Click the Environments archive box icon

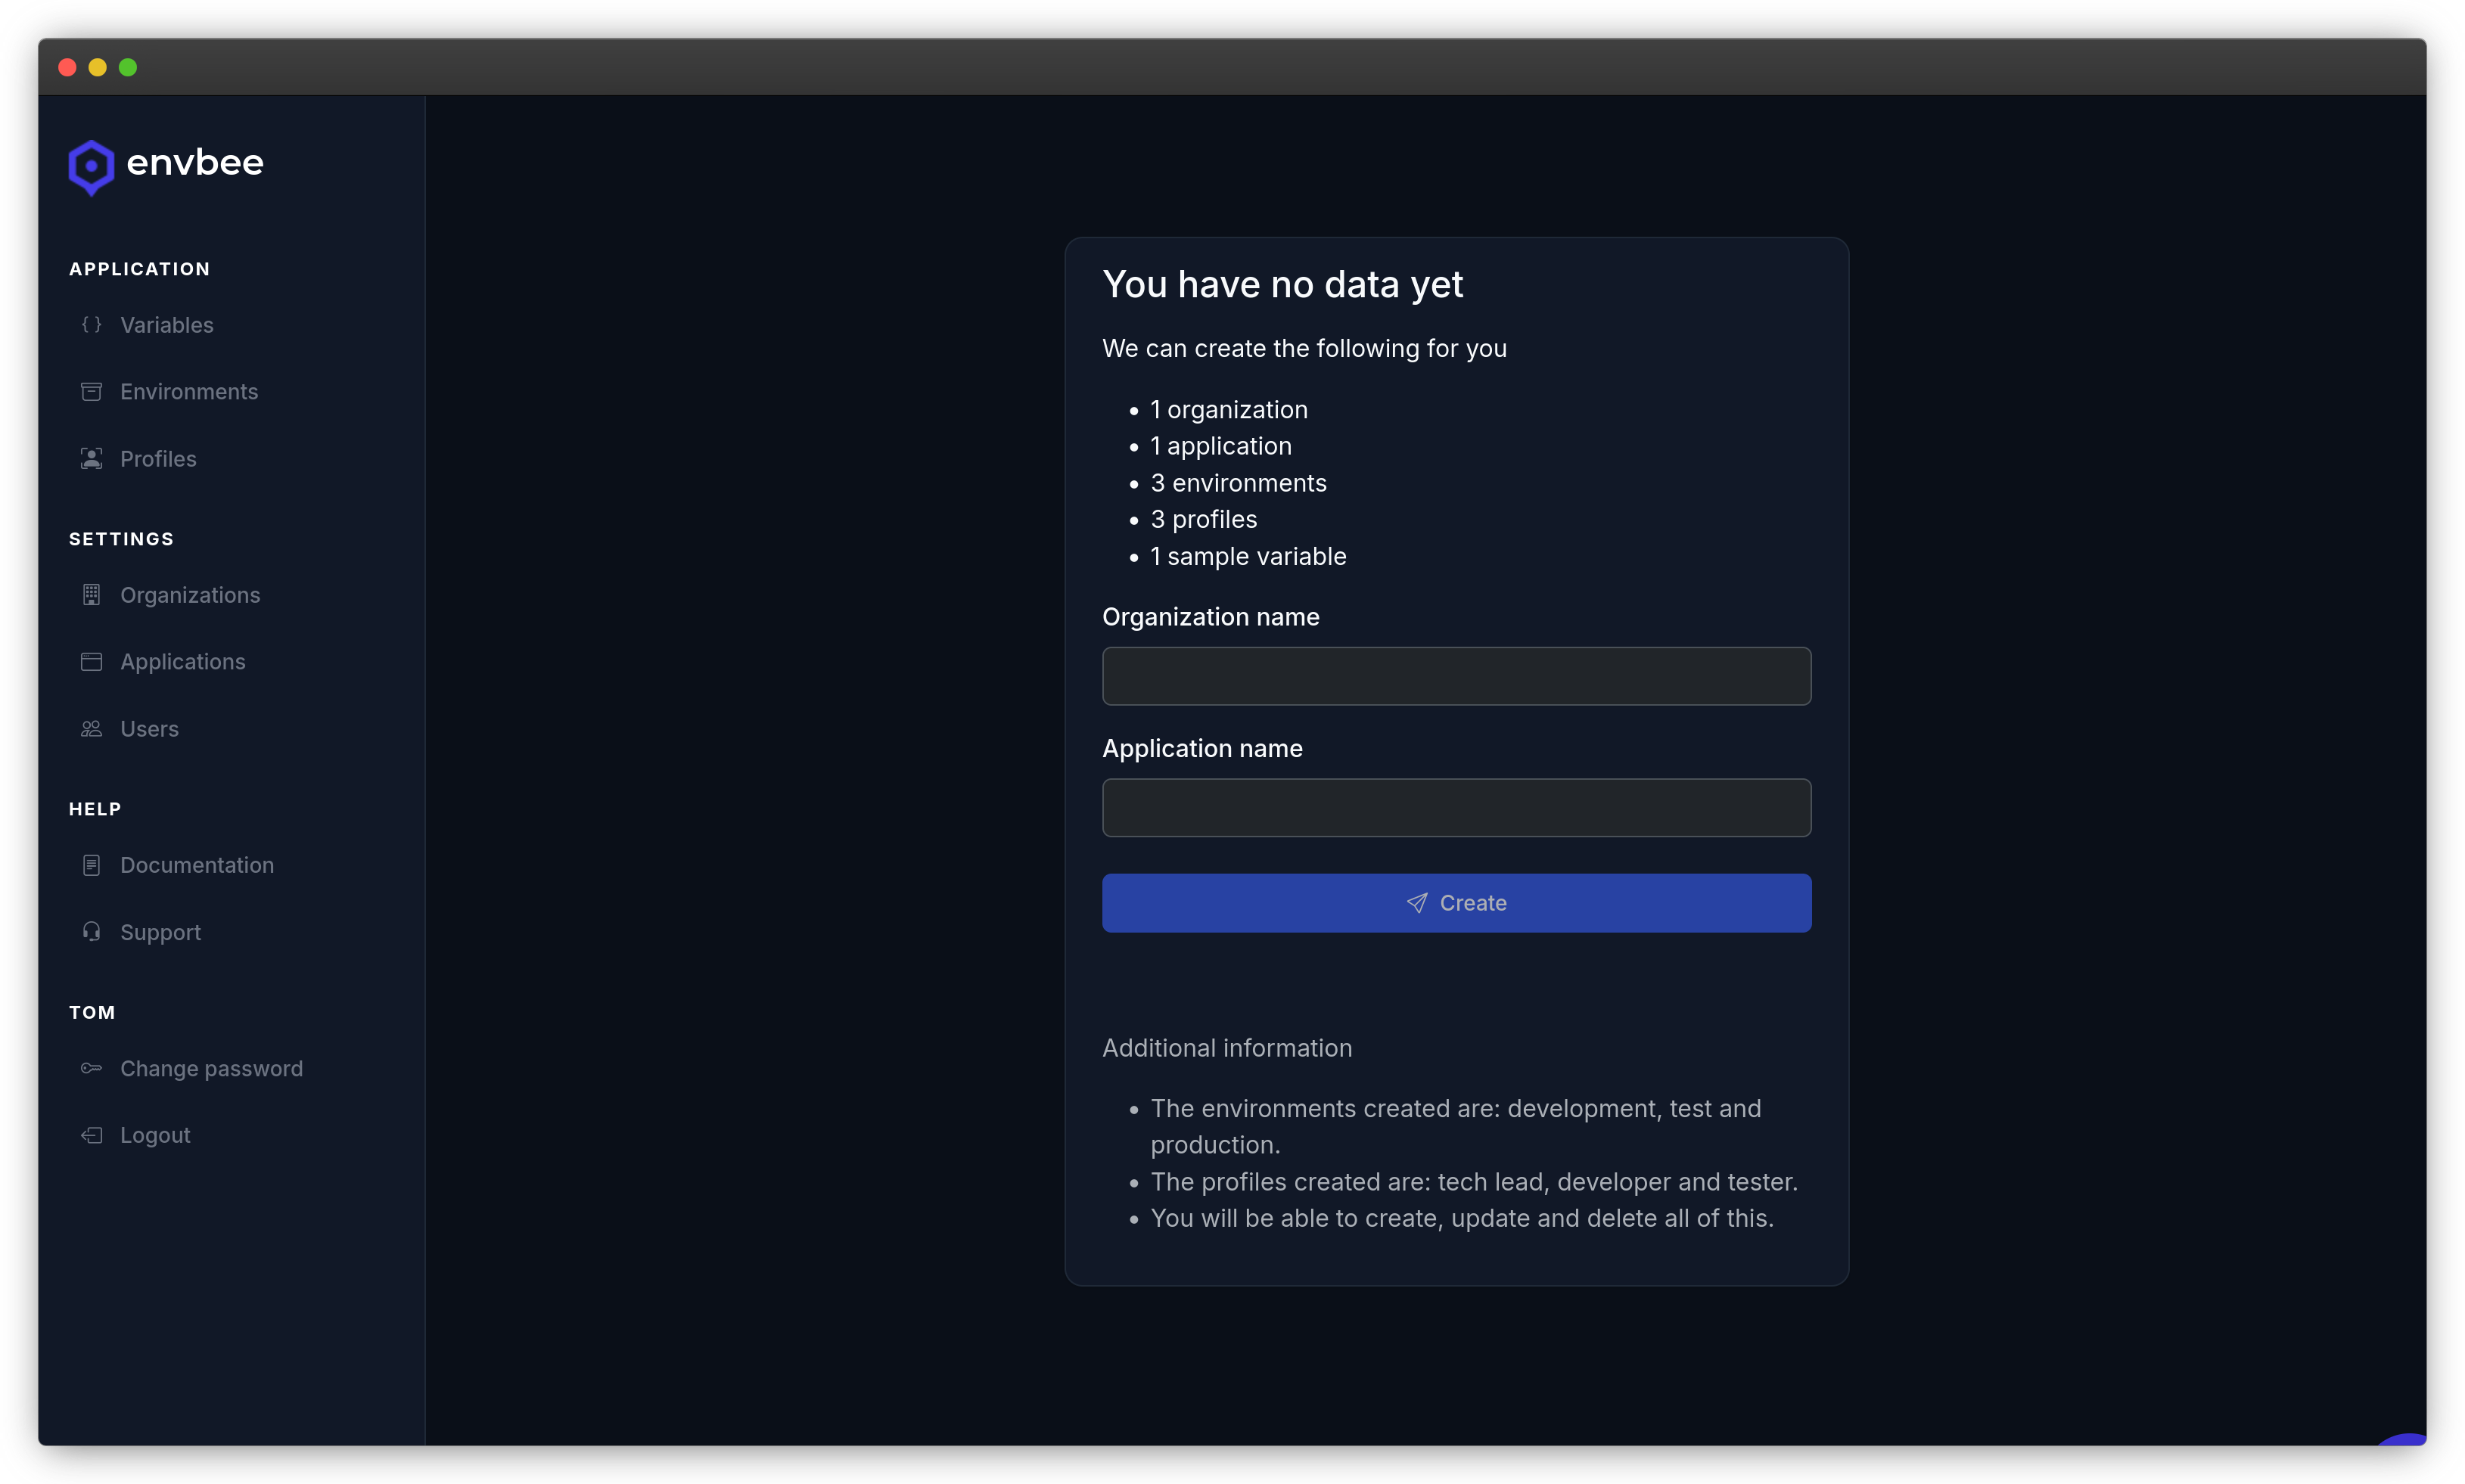pyautogui.click(x=91, y=392)
